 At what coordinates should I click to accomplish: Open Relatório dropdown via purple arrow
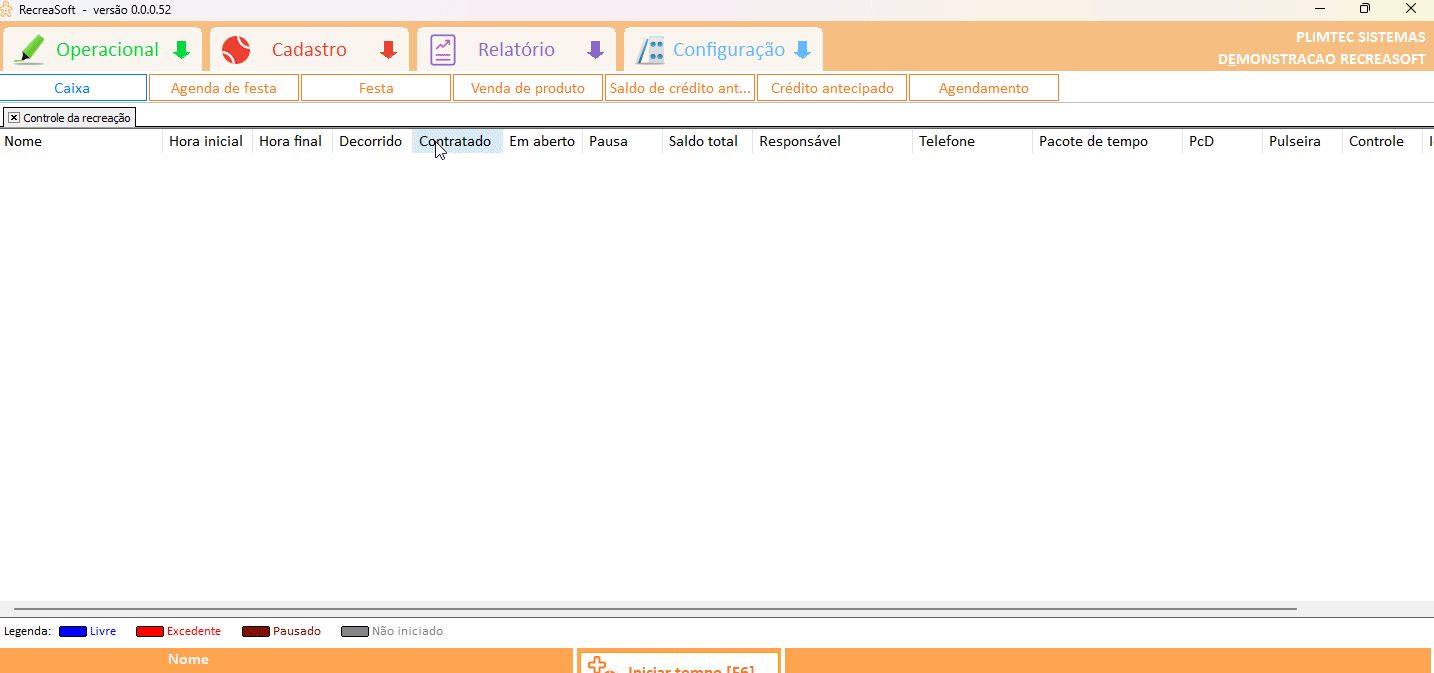[x=595, y=50]
